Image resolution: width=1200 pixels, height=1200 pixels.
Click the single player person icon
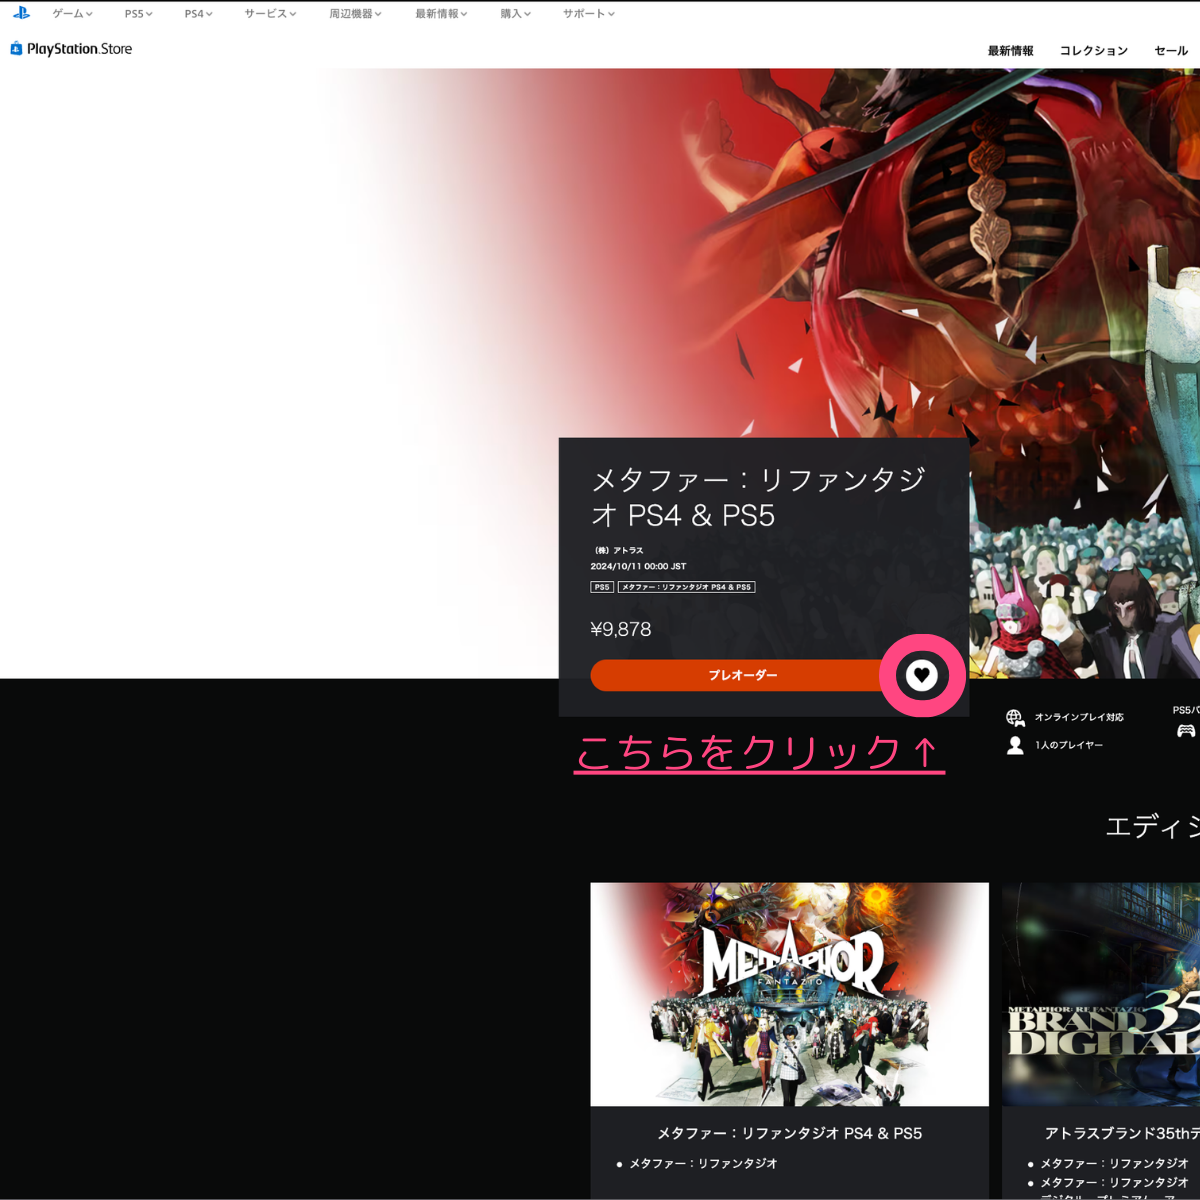point(1015,745)
